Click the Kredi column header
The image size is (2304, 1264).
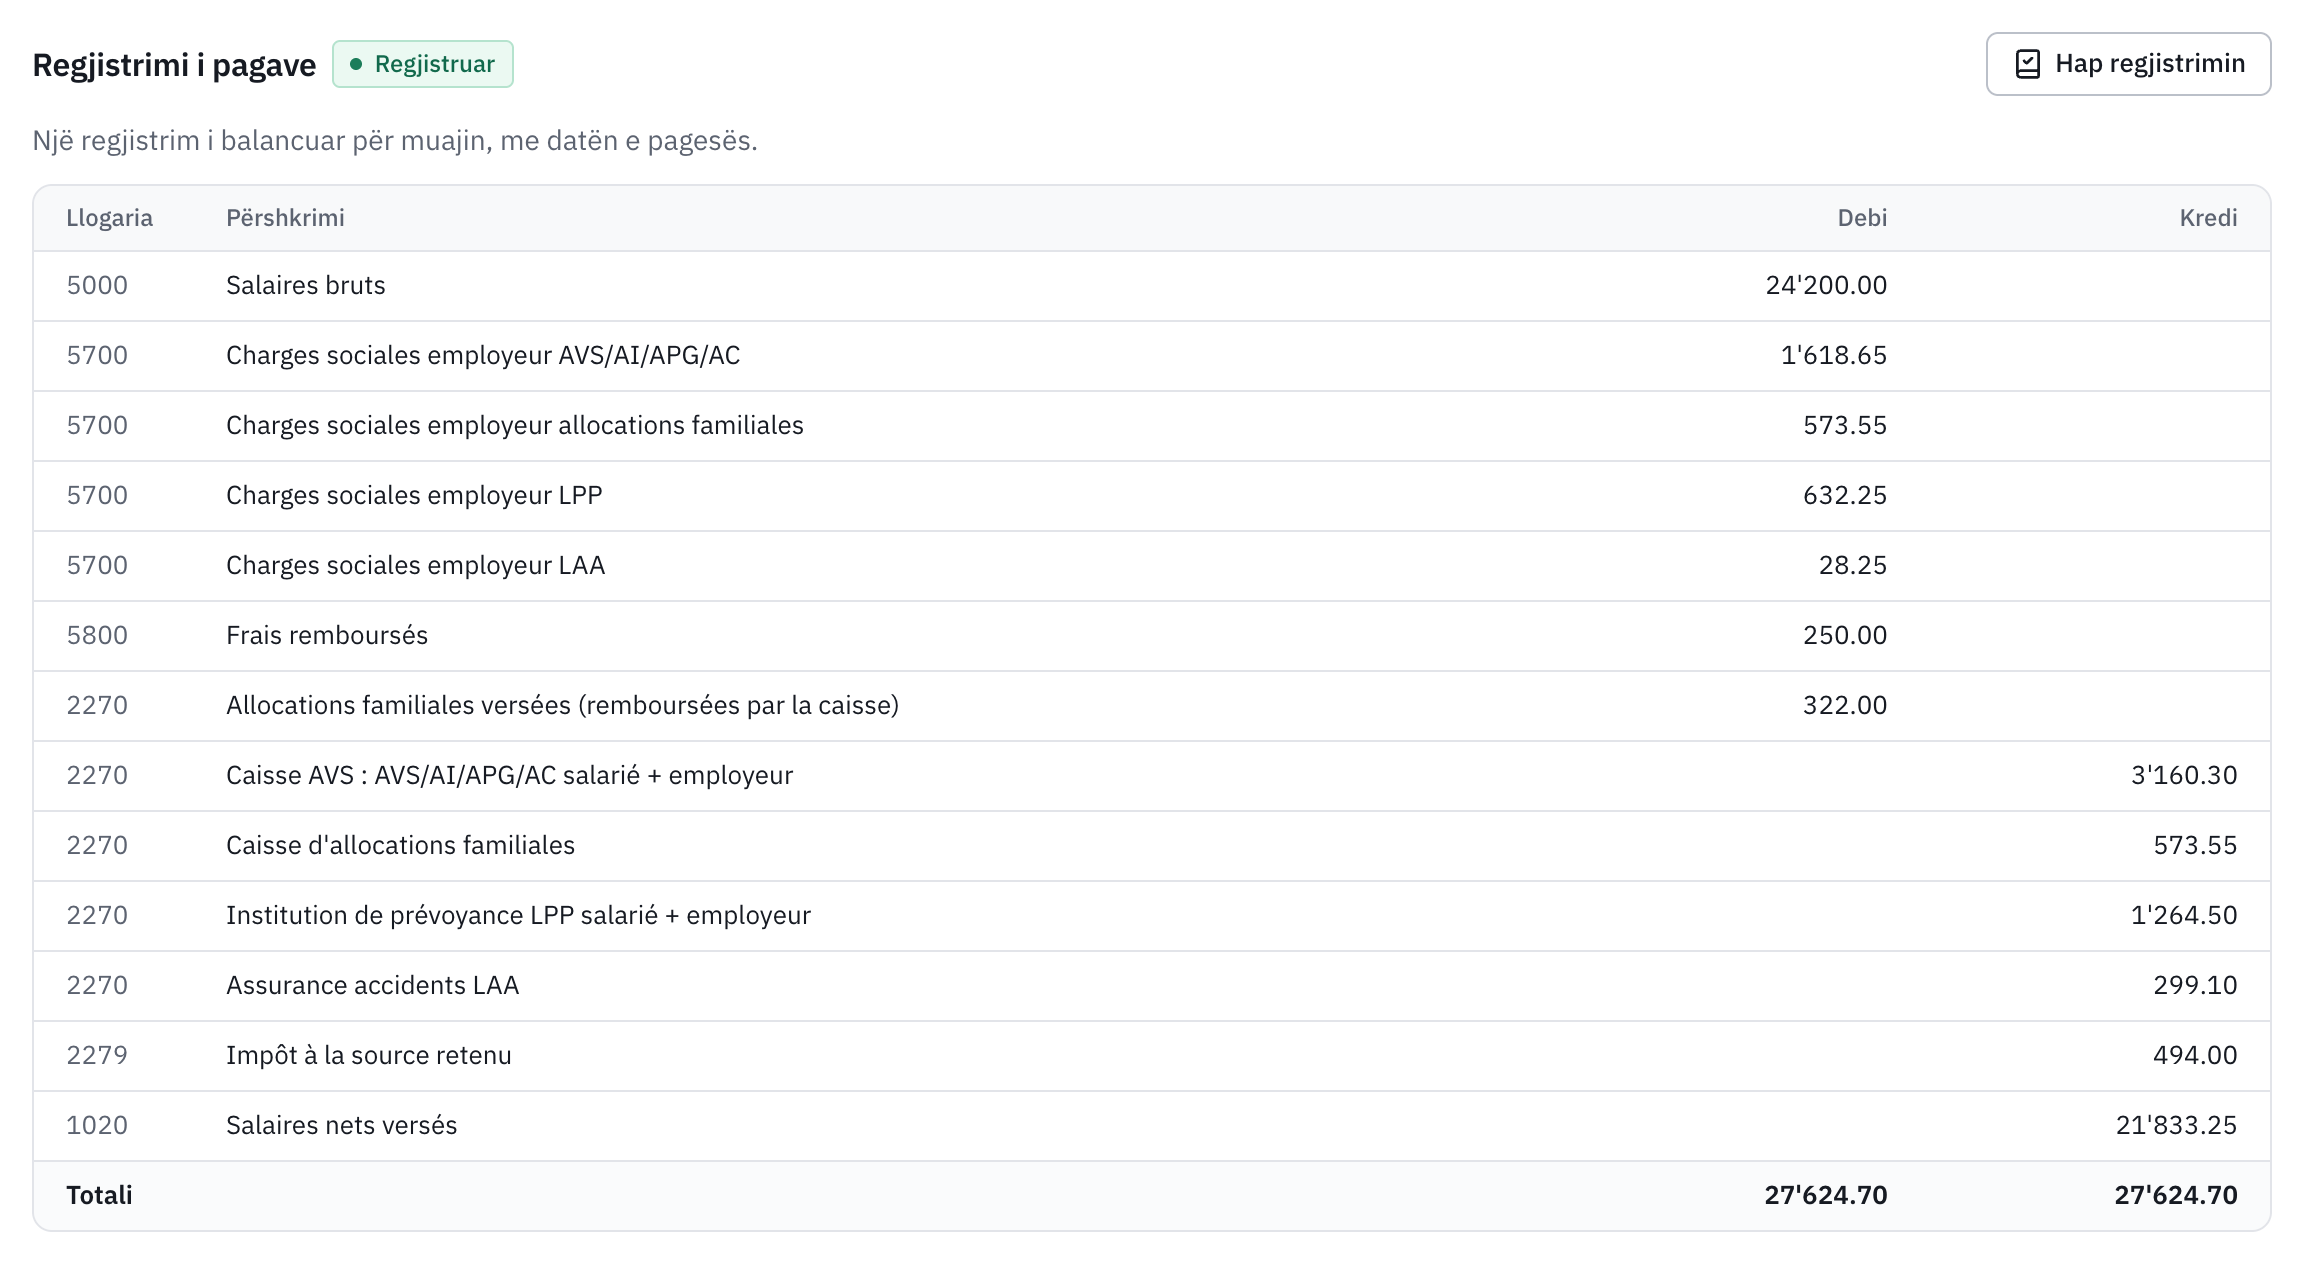[x=2208, y=218]
